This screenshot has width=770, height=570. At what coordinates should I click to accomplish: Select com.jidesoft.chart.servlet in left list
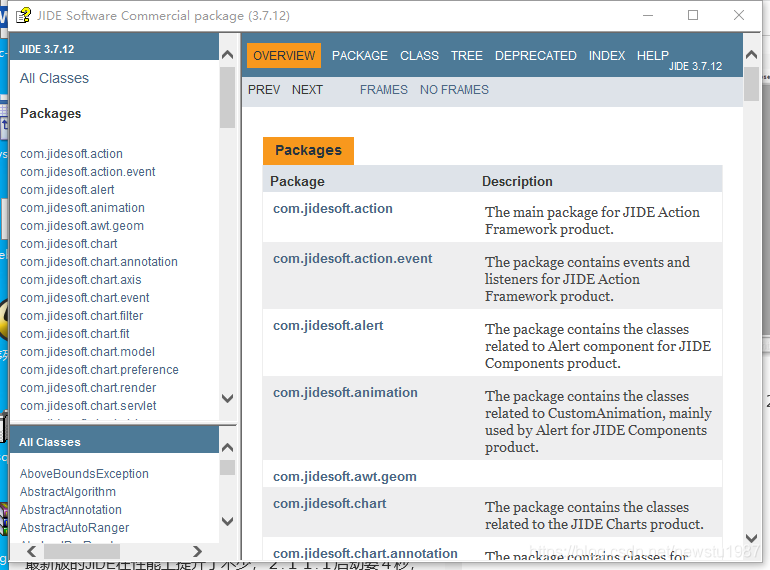tap(88, 406)
